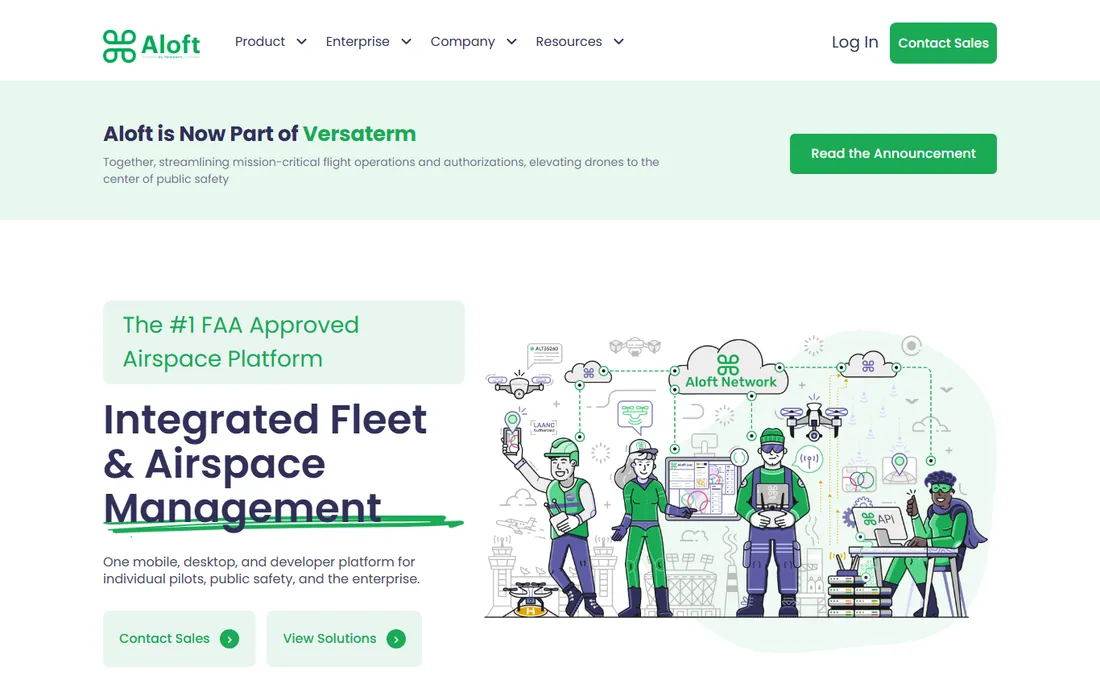The width and height of the screenshot is (1100, 688).
Task: Click the Integrated Fleet & Airspace Management heading
Action: pos(265,464)
